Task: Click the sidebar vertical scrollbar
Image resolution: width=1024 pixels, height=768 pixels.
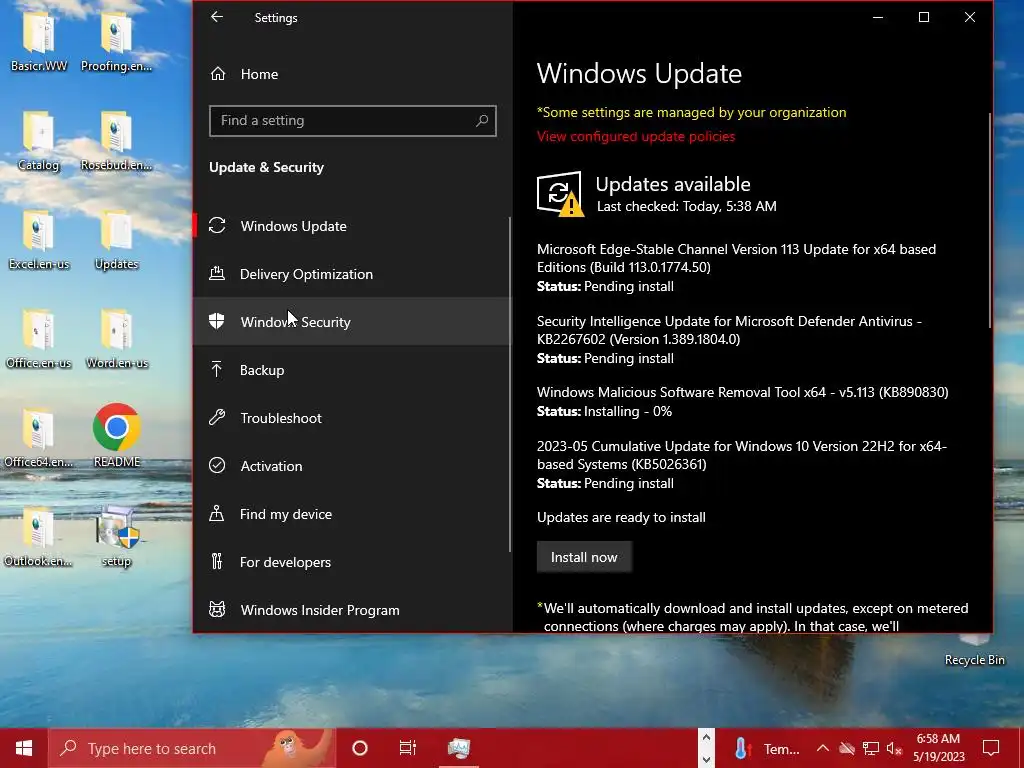Action: [x=509, y=385]
